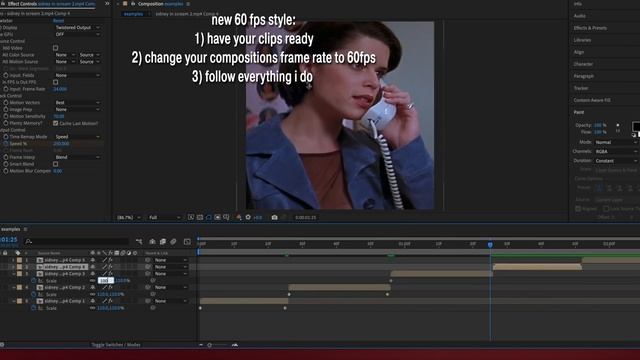Toggle the Cache Last Motion checkbox

56,123
